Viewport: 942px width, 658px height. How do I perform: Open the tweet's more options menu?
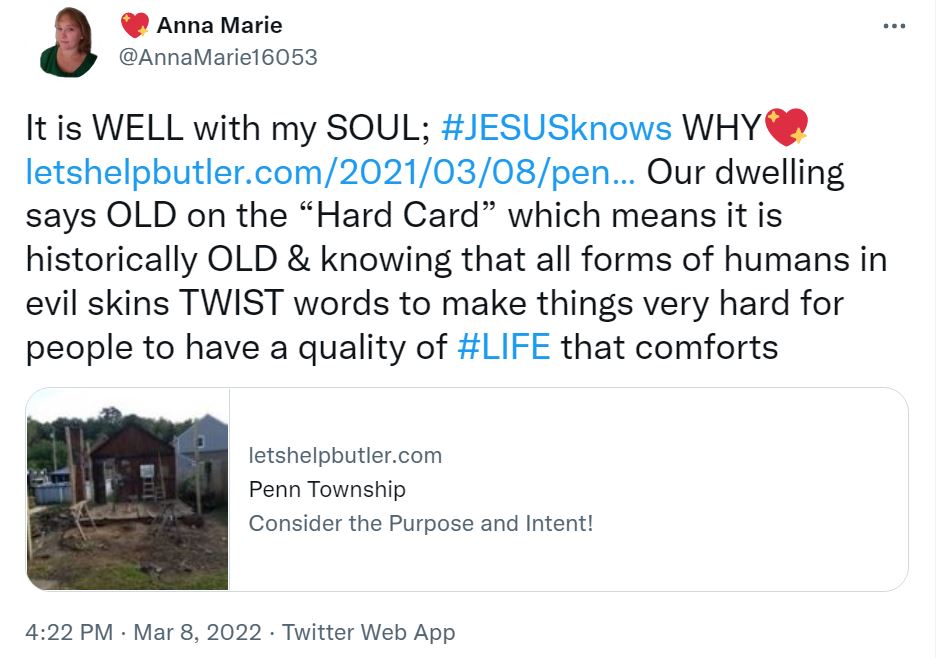click(x=894, y=27)
